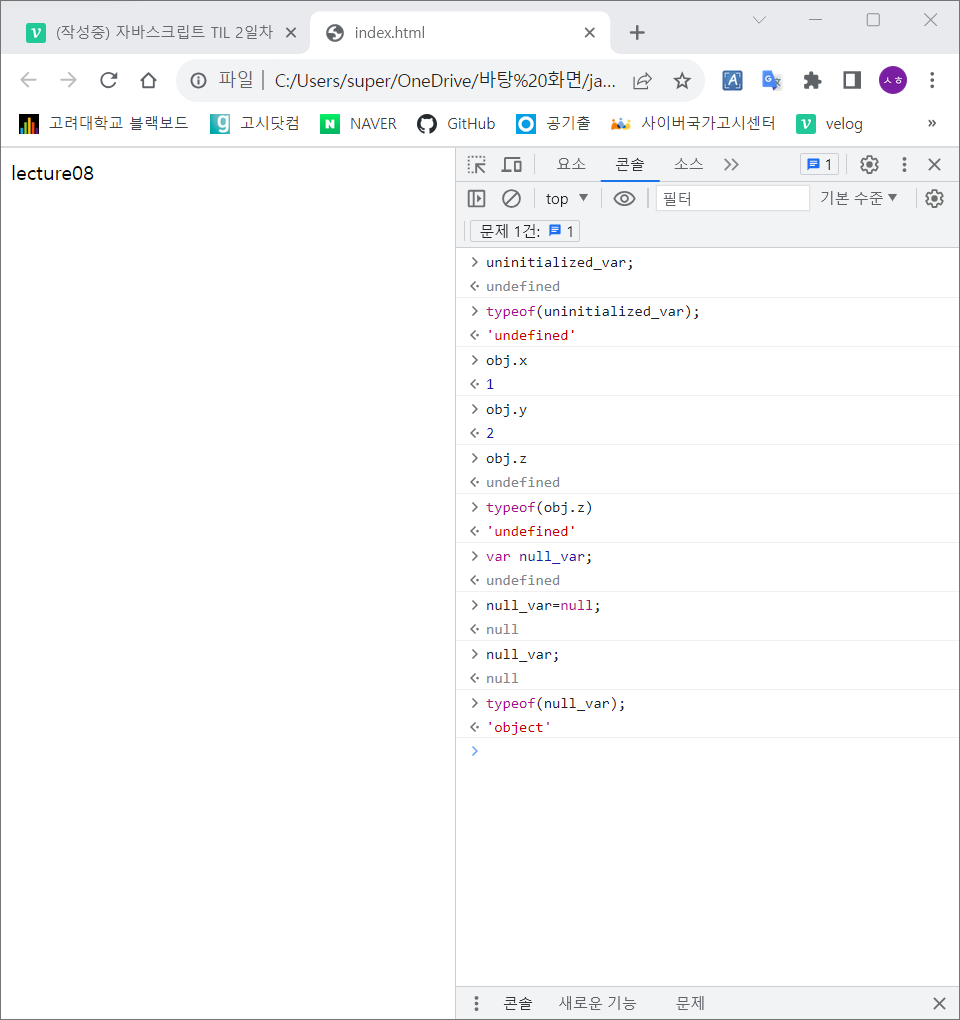
Task: Select the drawer '문제' tab
Action: [690, 1003]
